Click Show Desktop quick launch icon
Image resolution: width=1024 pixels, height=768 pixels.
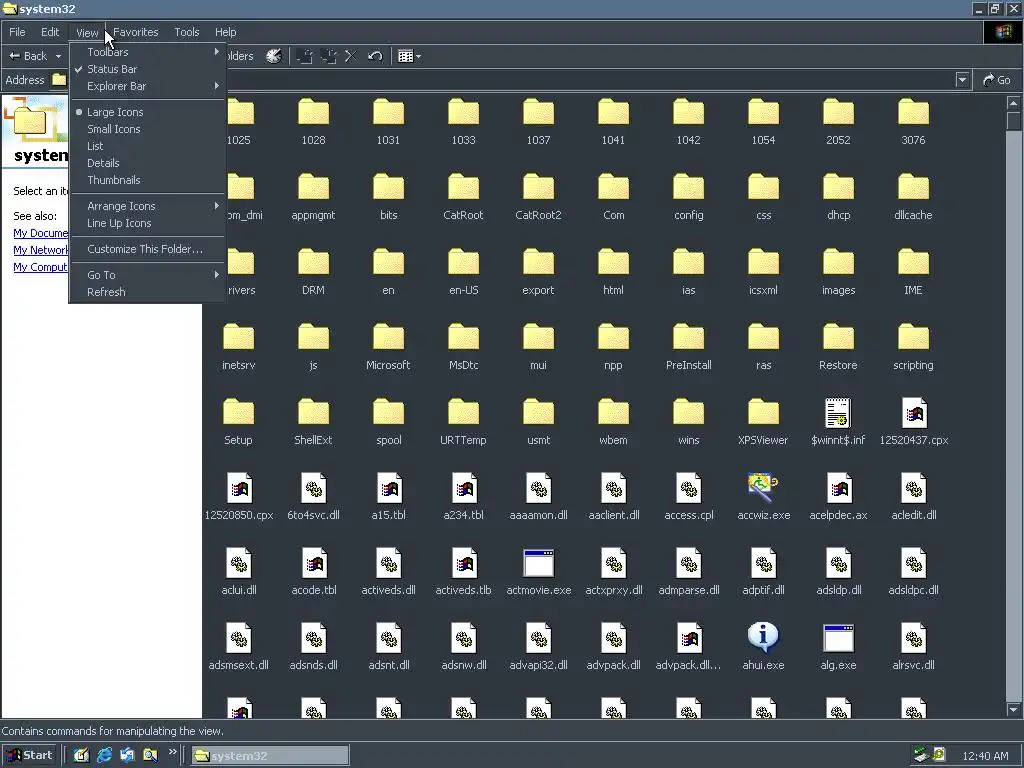click(81, 755)
